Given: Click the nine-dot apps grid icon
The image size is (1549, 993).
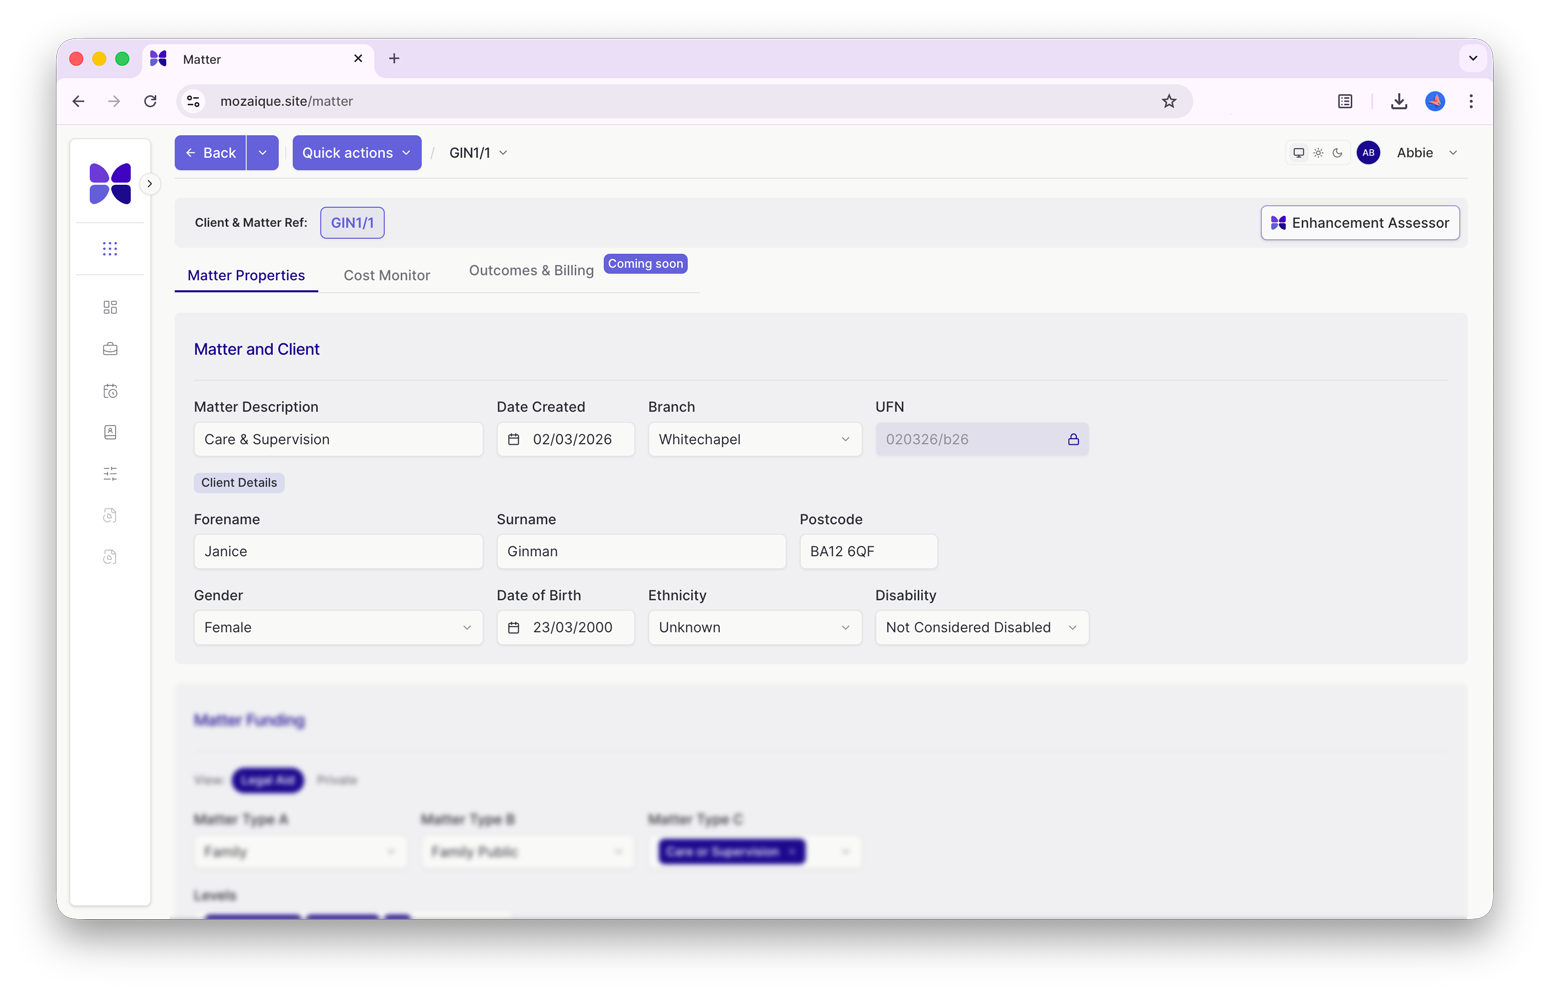Looking at the screenshot, I should click(x=110, y=249).
